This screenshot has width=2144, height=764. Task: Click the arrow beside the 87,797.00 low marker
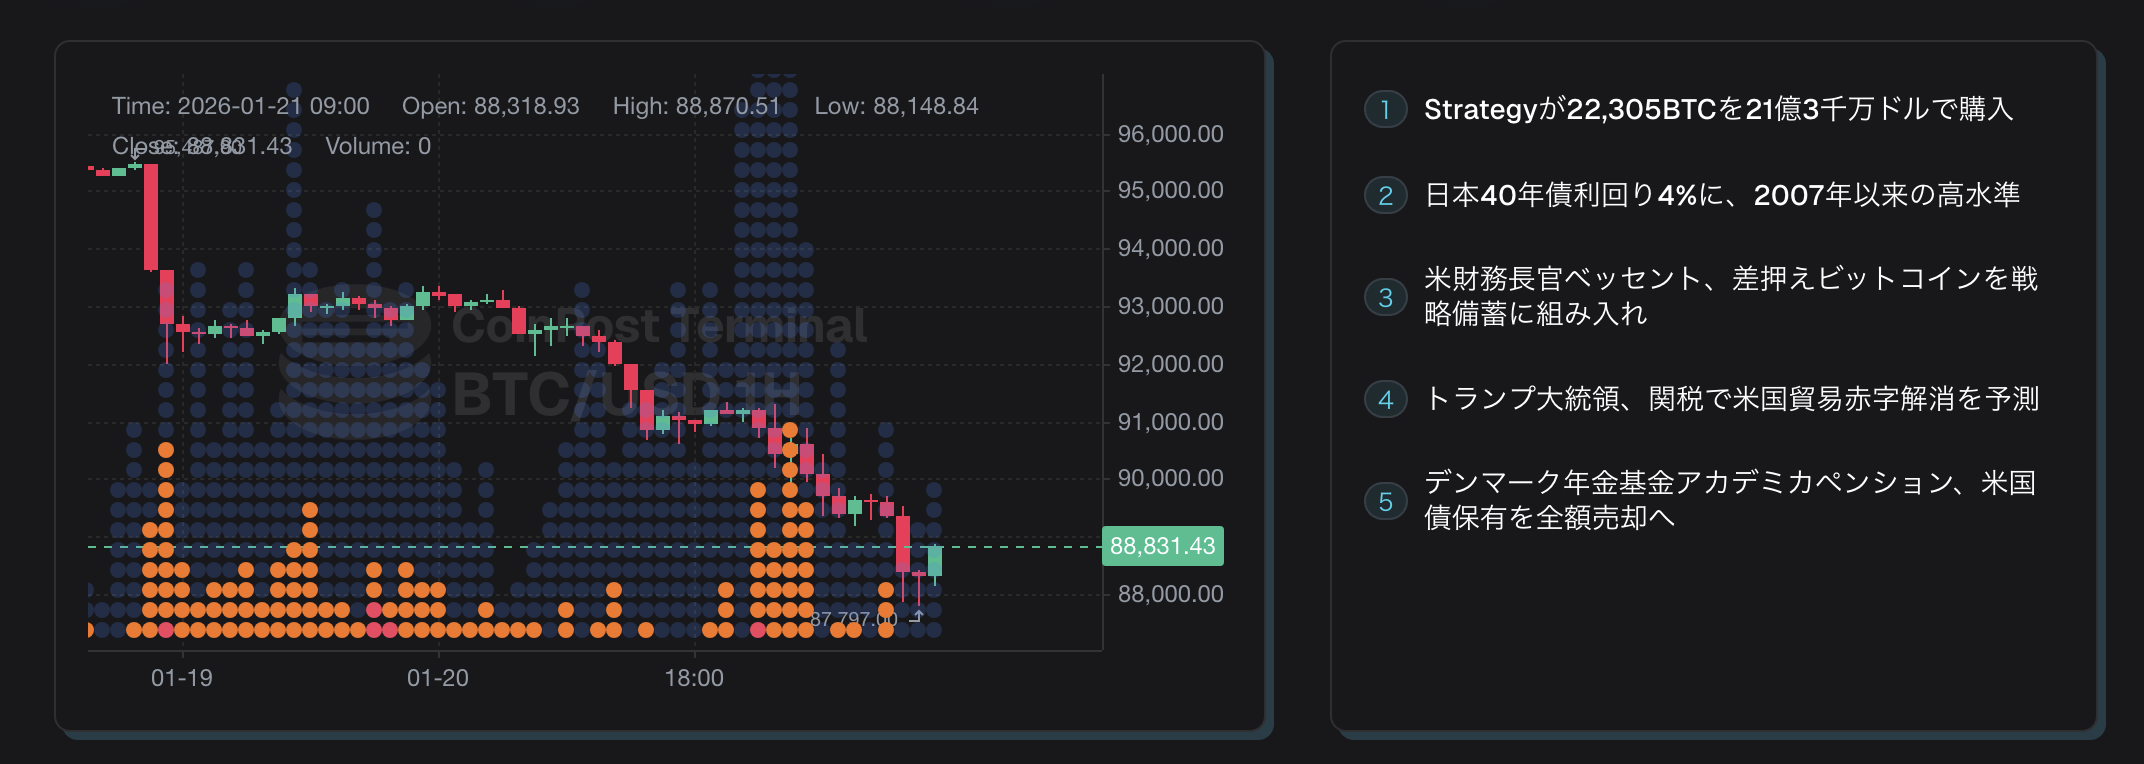pyautogui.click(x=915, y=618)
